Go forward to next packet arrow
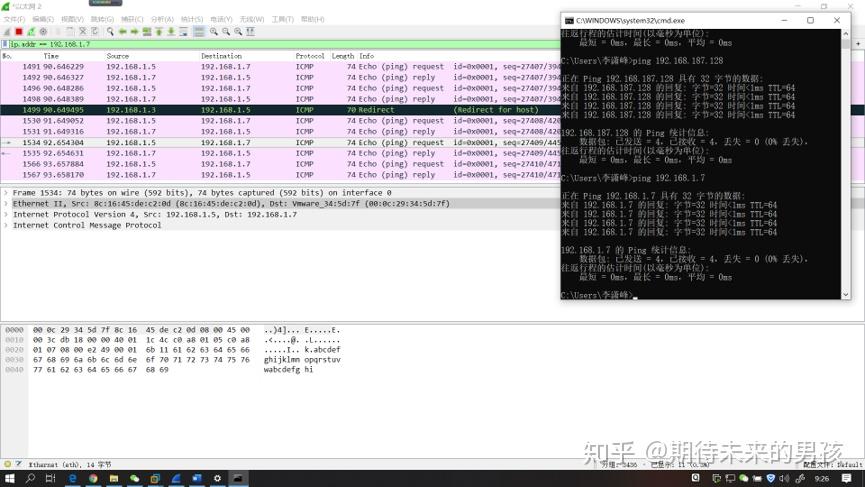865x487 pixels. (x=135, y=31)
